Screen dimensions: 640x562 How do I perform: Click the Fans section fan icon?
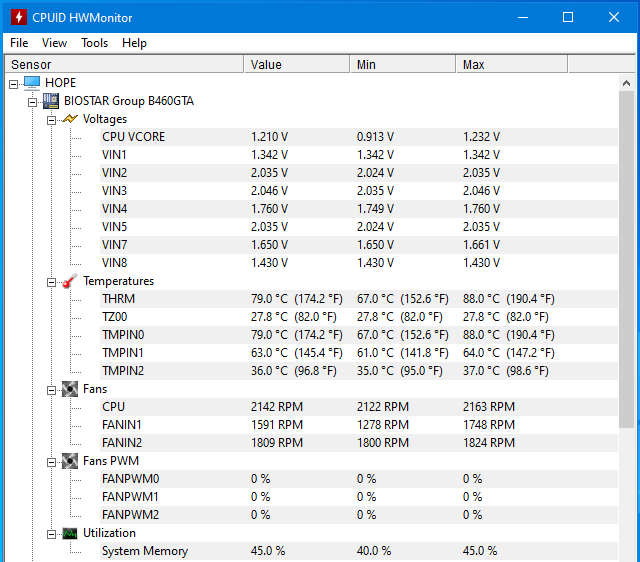tap(70, 389)
